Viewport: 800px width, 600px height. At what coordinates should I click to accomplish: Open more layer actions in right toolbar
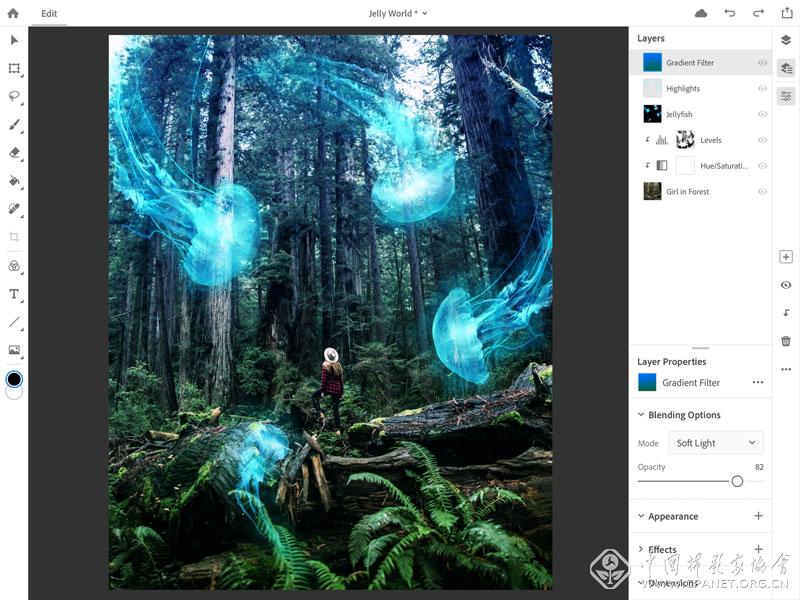pyautogui.click(x=786, y=369)
